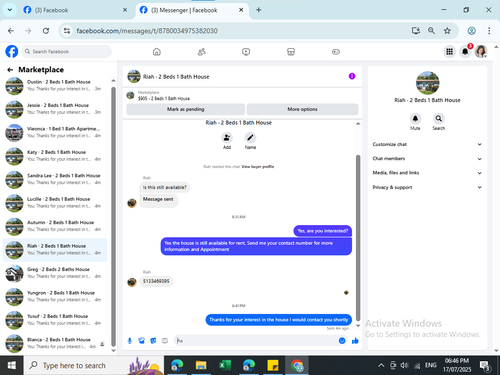Screen dimensions: 500x375
Task: Search in conversation magnifier icon
Action: tap(439, 119)
